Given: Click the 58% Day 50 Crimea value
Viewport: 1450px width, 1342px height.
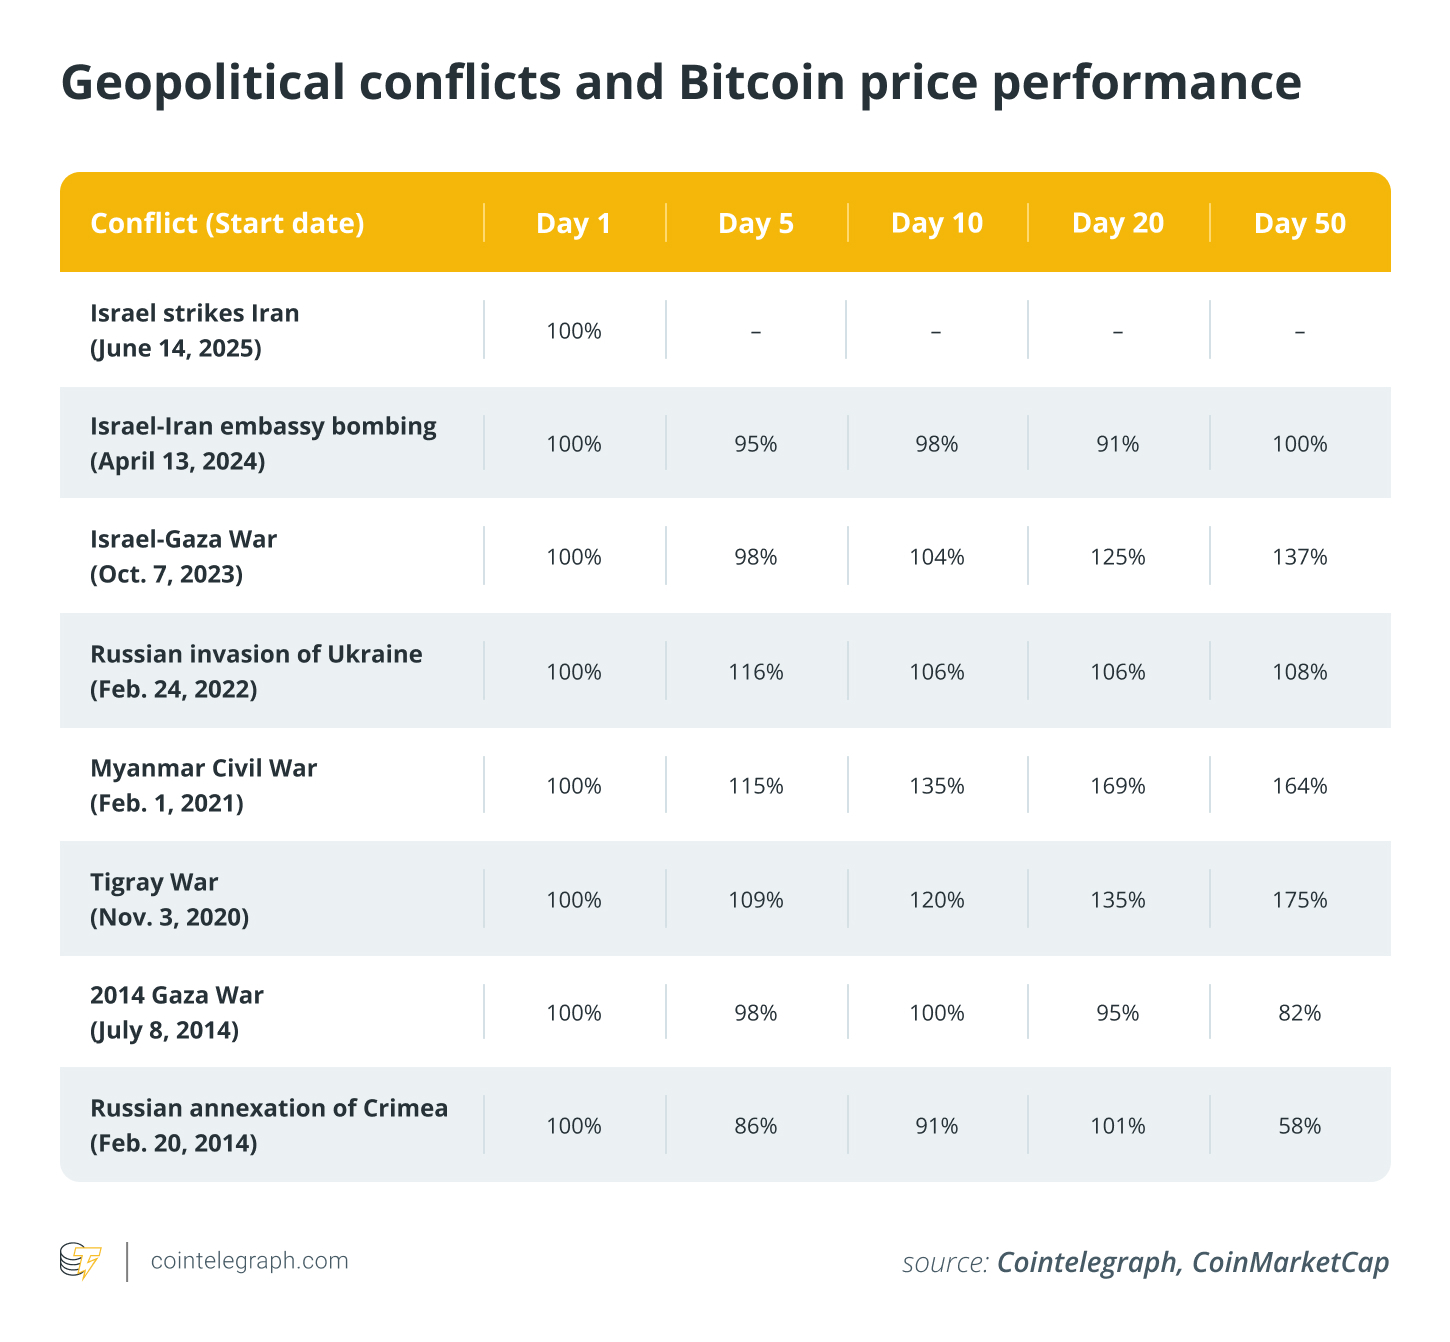Looking at the screenshot, I should coord(1299,1126).
